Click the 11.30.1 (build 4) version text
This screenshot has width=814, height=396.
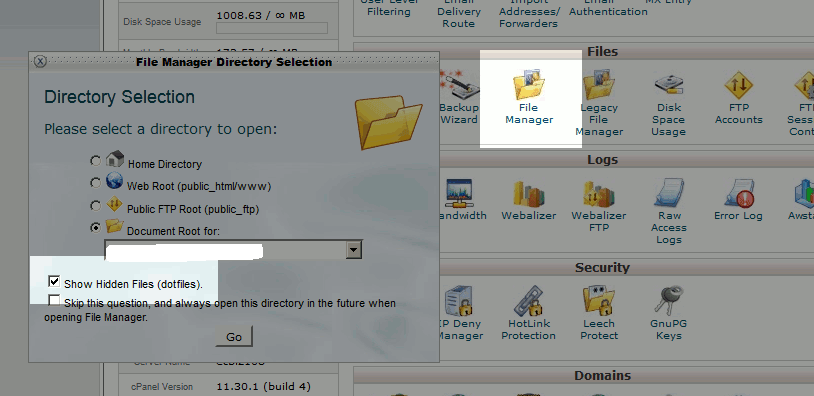(x=263, y=387)
